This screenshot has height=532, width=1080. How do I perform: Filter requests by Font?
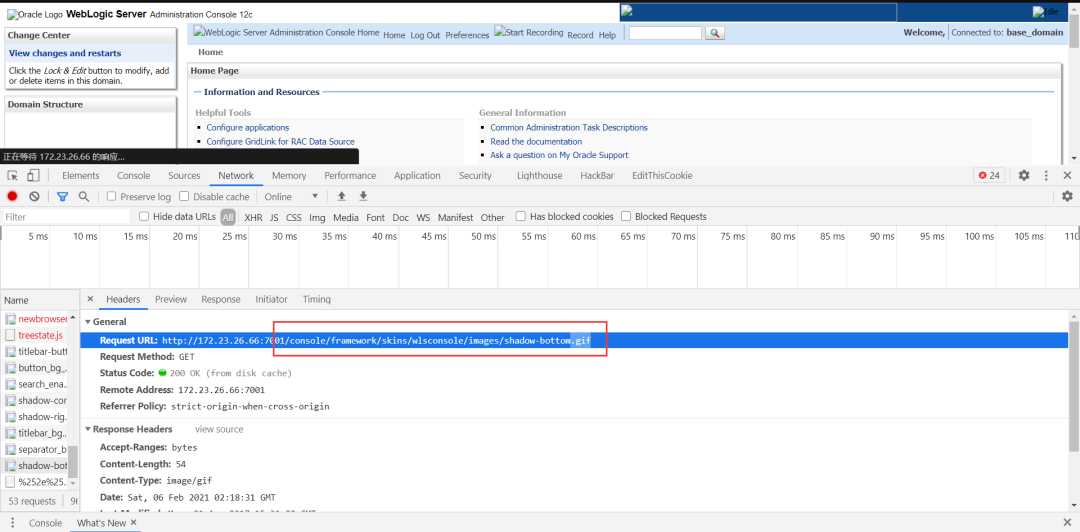pyautogui.click(x=375, y=218)
